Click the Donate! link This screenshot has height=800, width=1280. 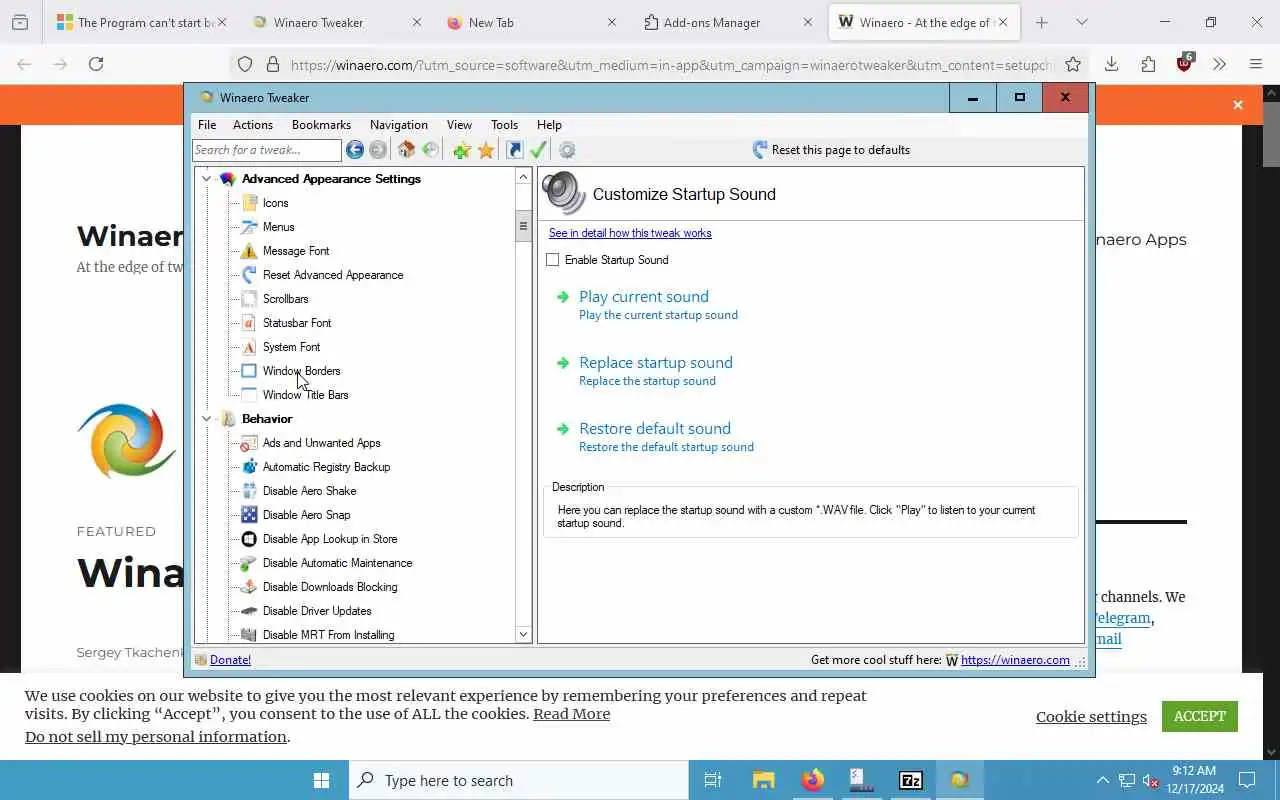[230, 660]
